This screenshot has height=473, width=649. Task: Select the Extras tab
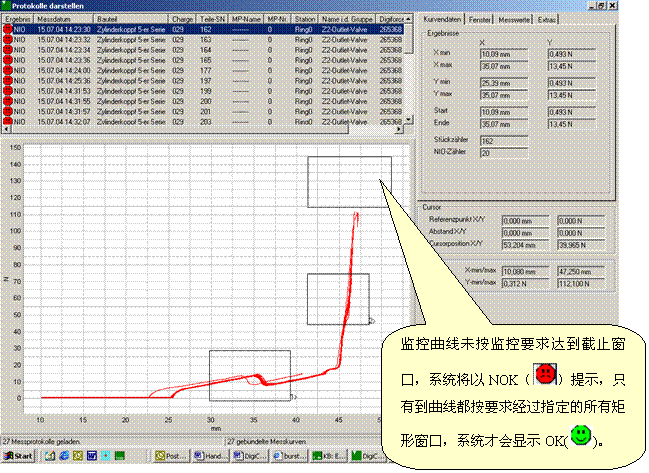pyautogui.click(x=549, y=19)
